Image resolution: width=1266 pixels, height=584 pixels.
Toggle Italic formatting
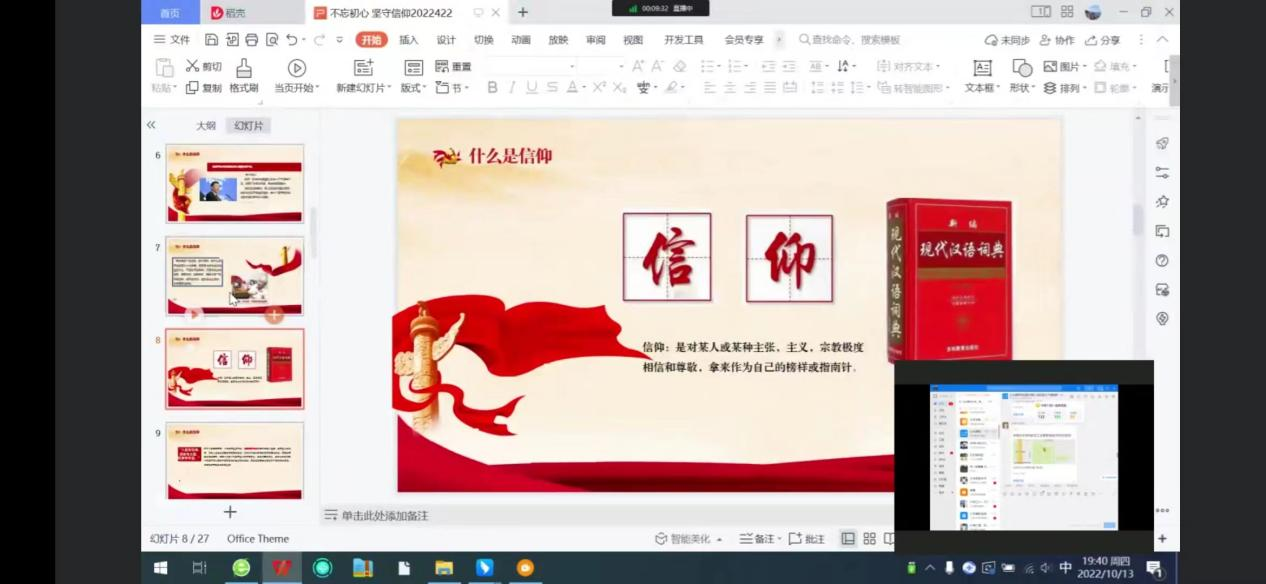coord(512,88)
